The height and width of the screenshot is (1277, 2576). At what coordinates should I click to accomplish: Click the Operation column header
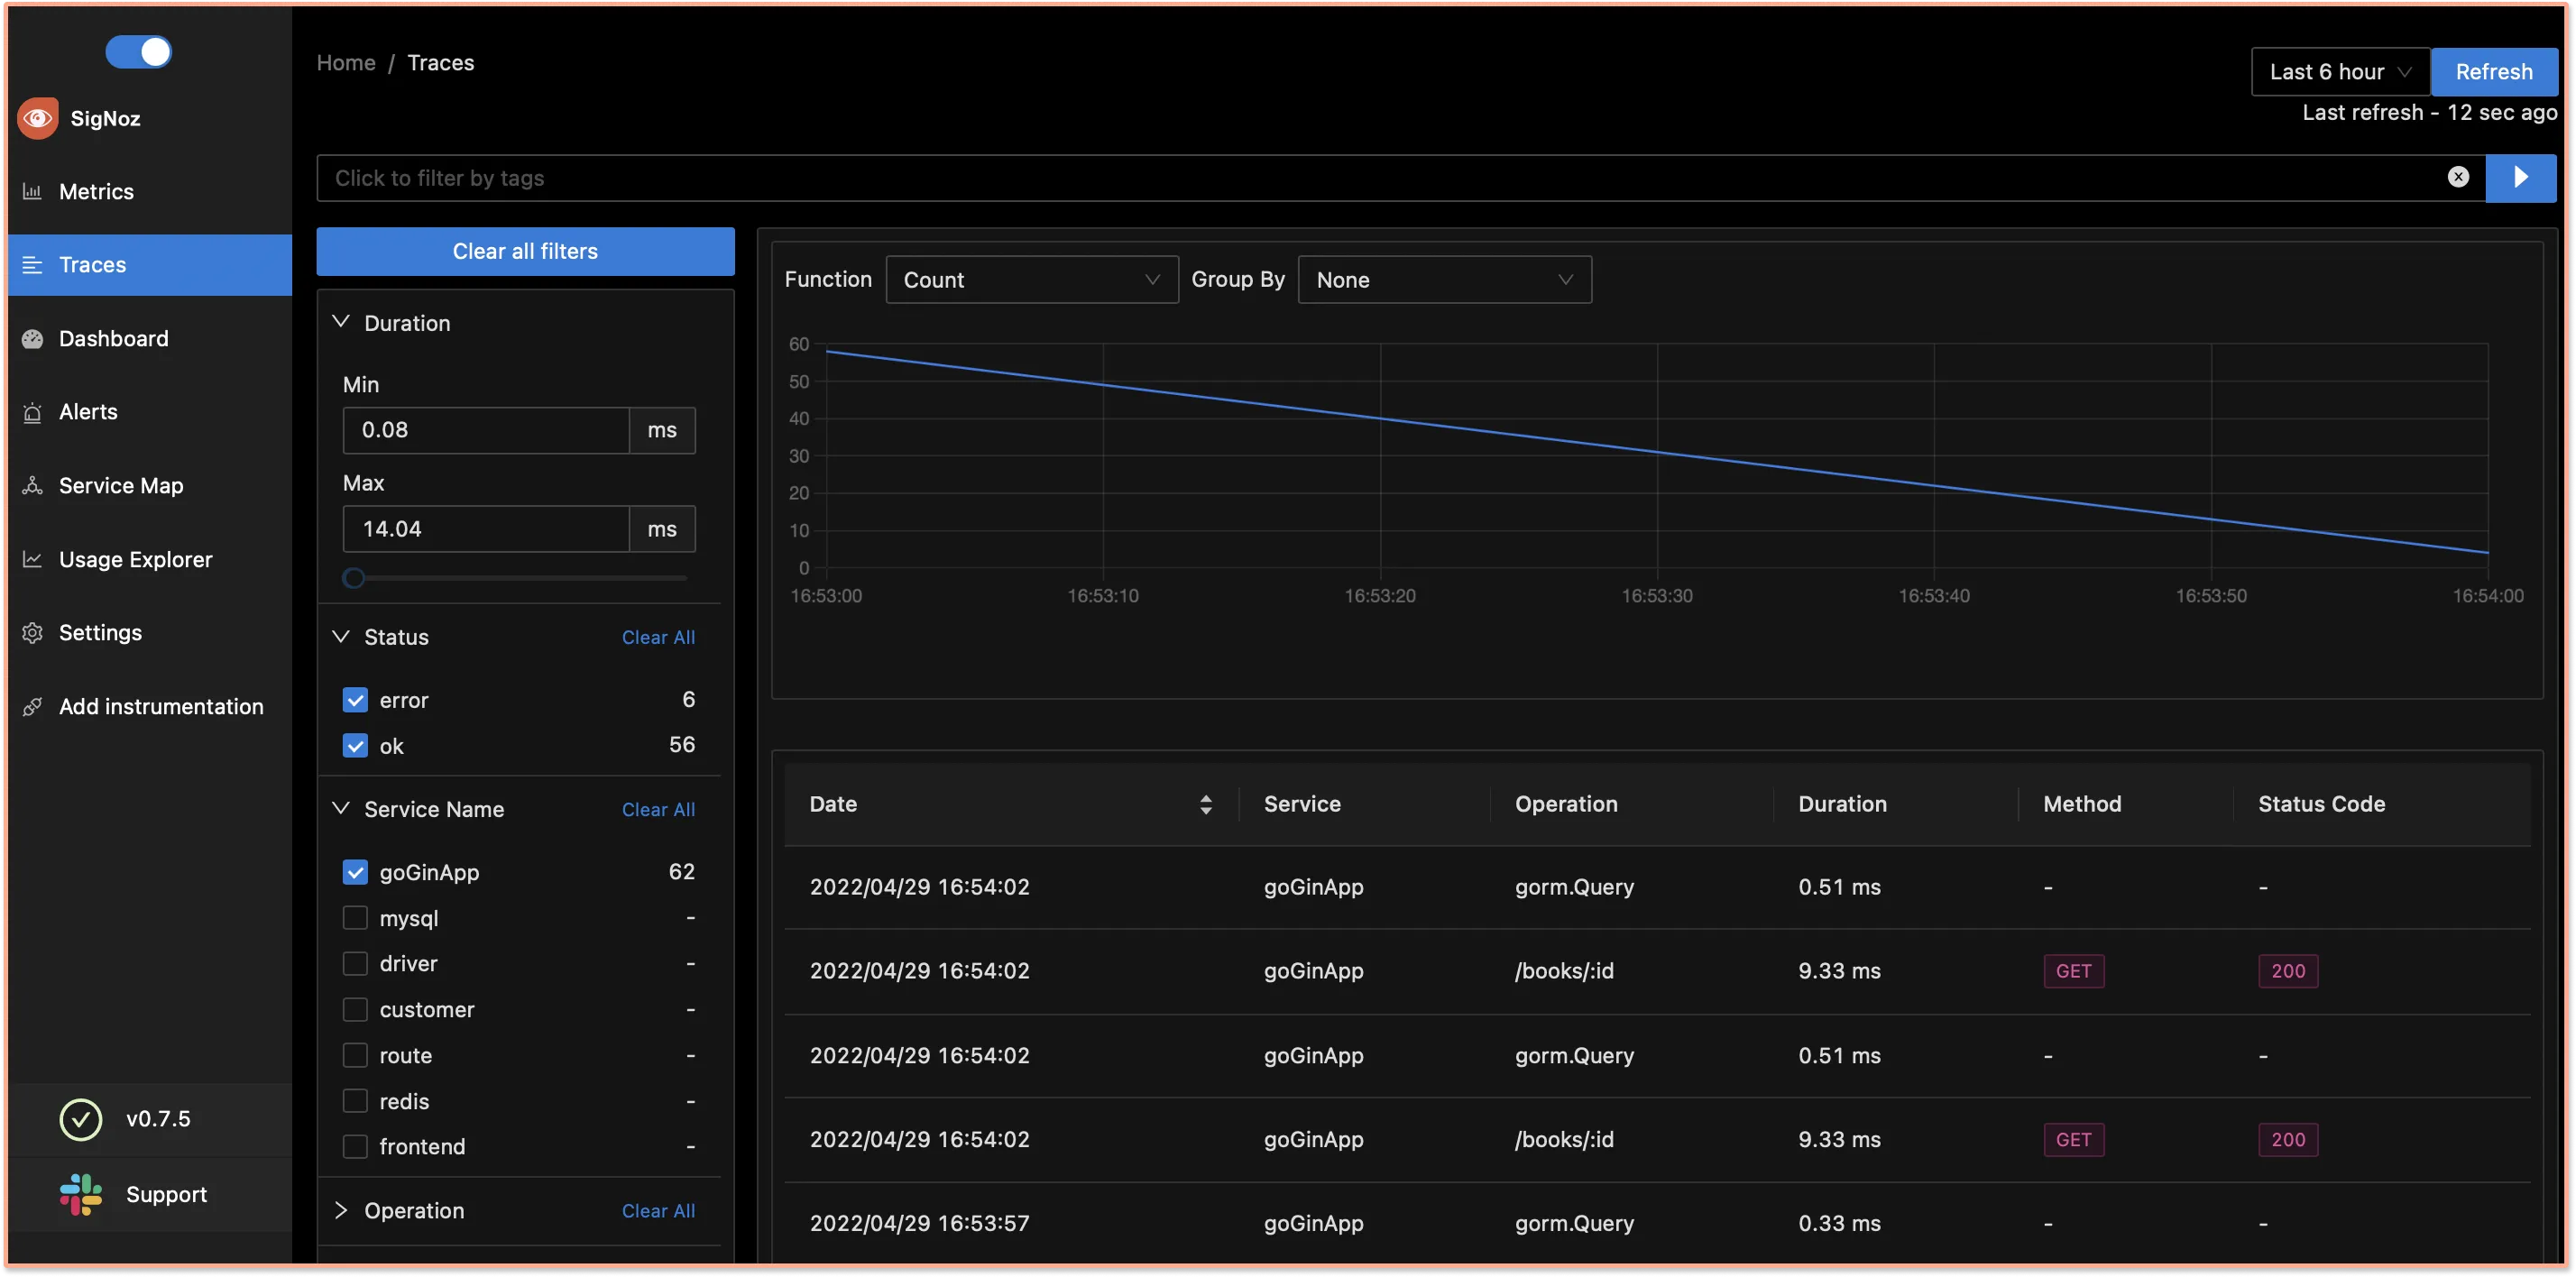[x=1566, y=804]
